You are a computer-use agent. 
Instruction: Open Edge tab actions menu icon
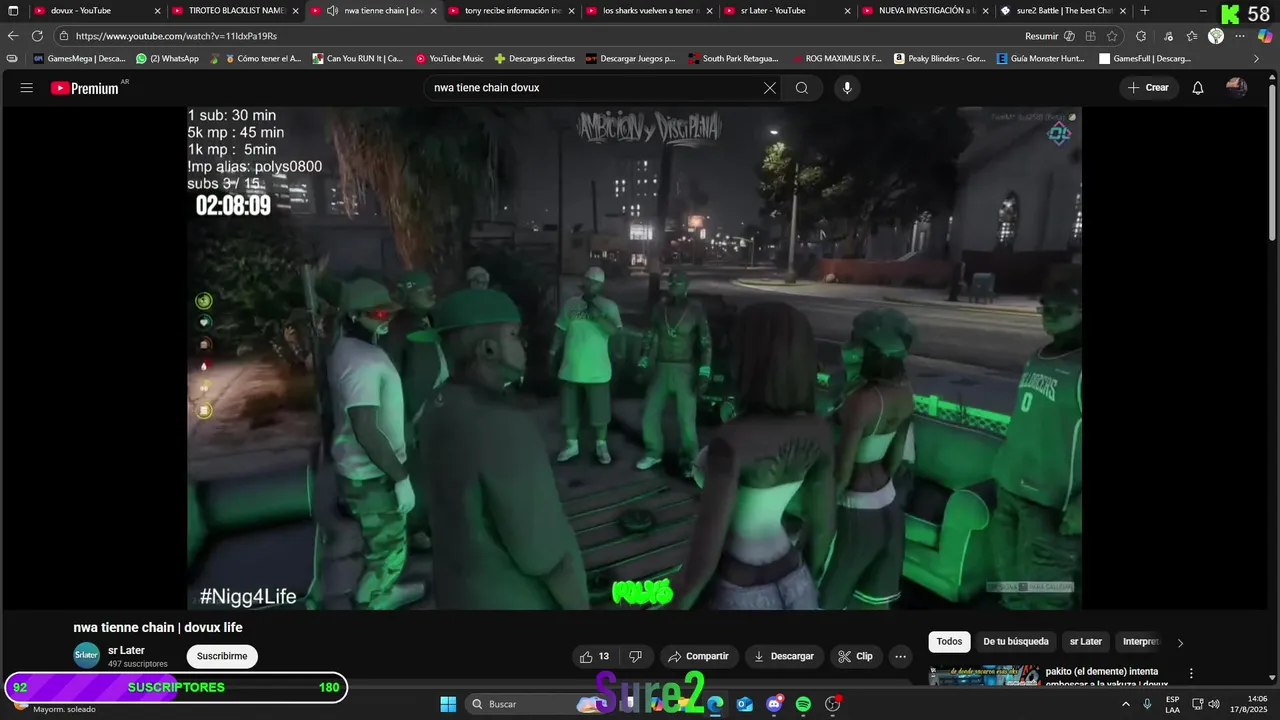[13, 11]
